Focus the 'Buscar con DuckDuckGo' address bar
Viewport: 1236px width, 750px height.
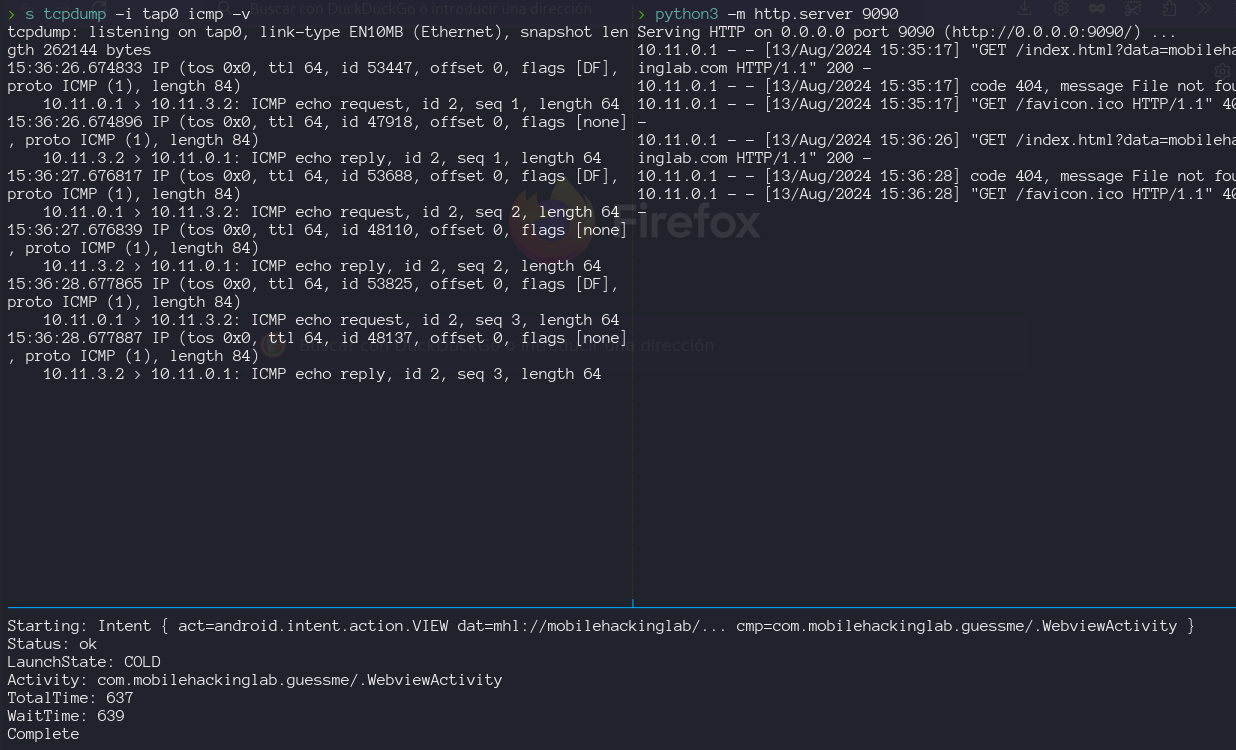(x=420, y=9)
